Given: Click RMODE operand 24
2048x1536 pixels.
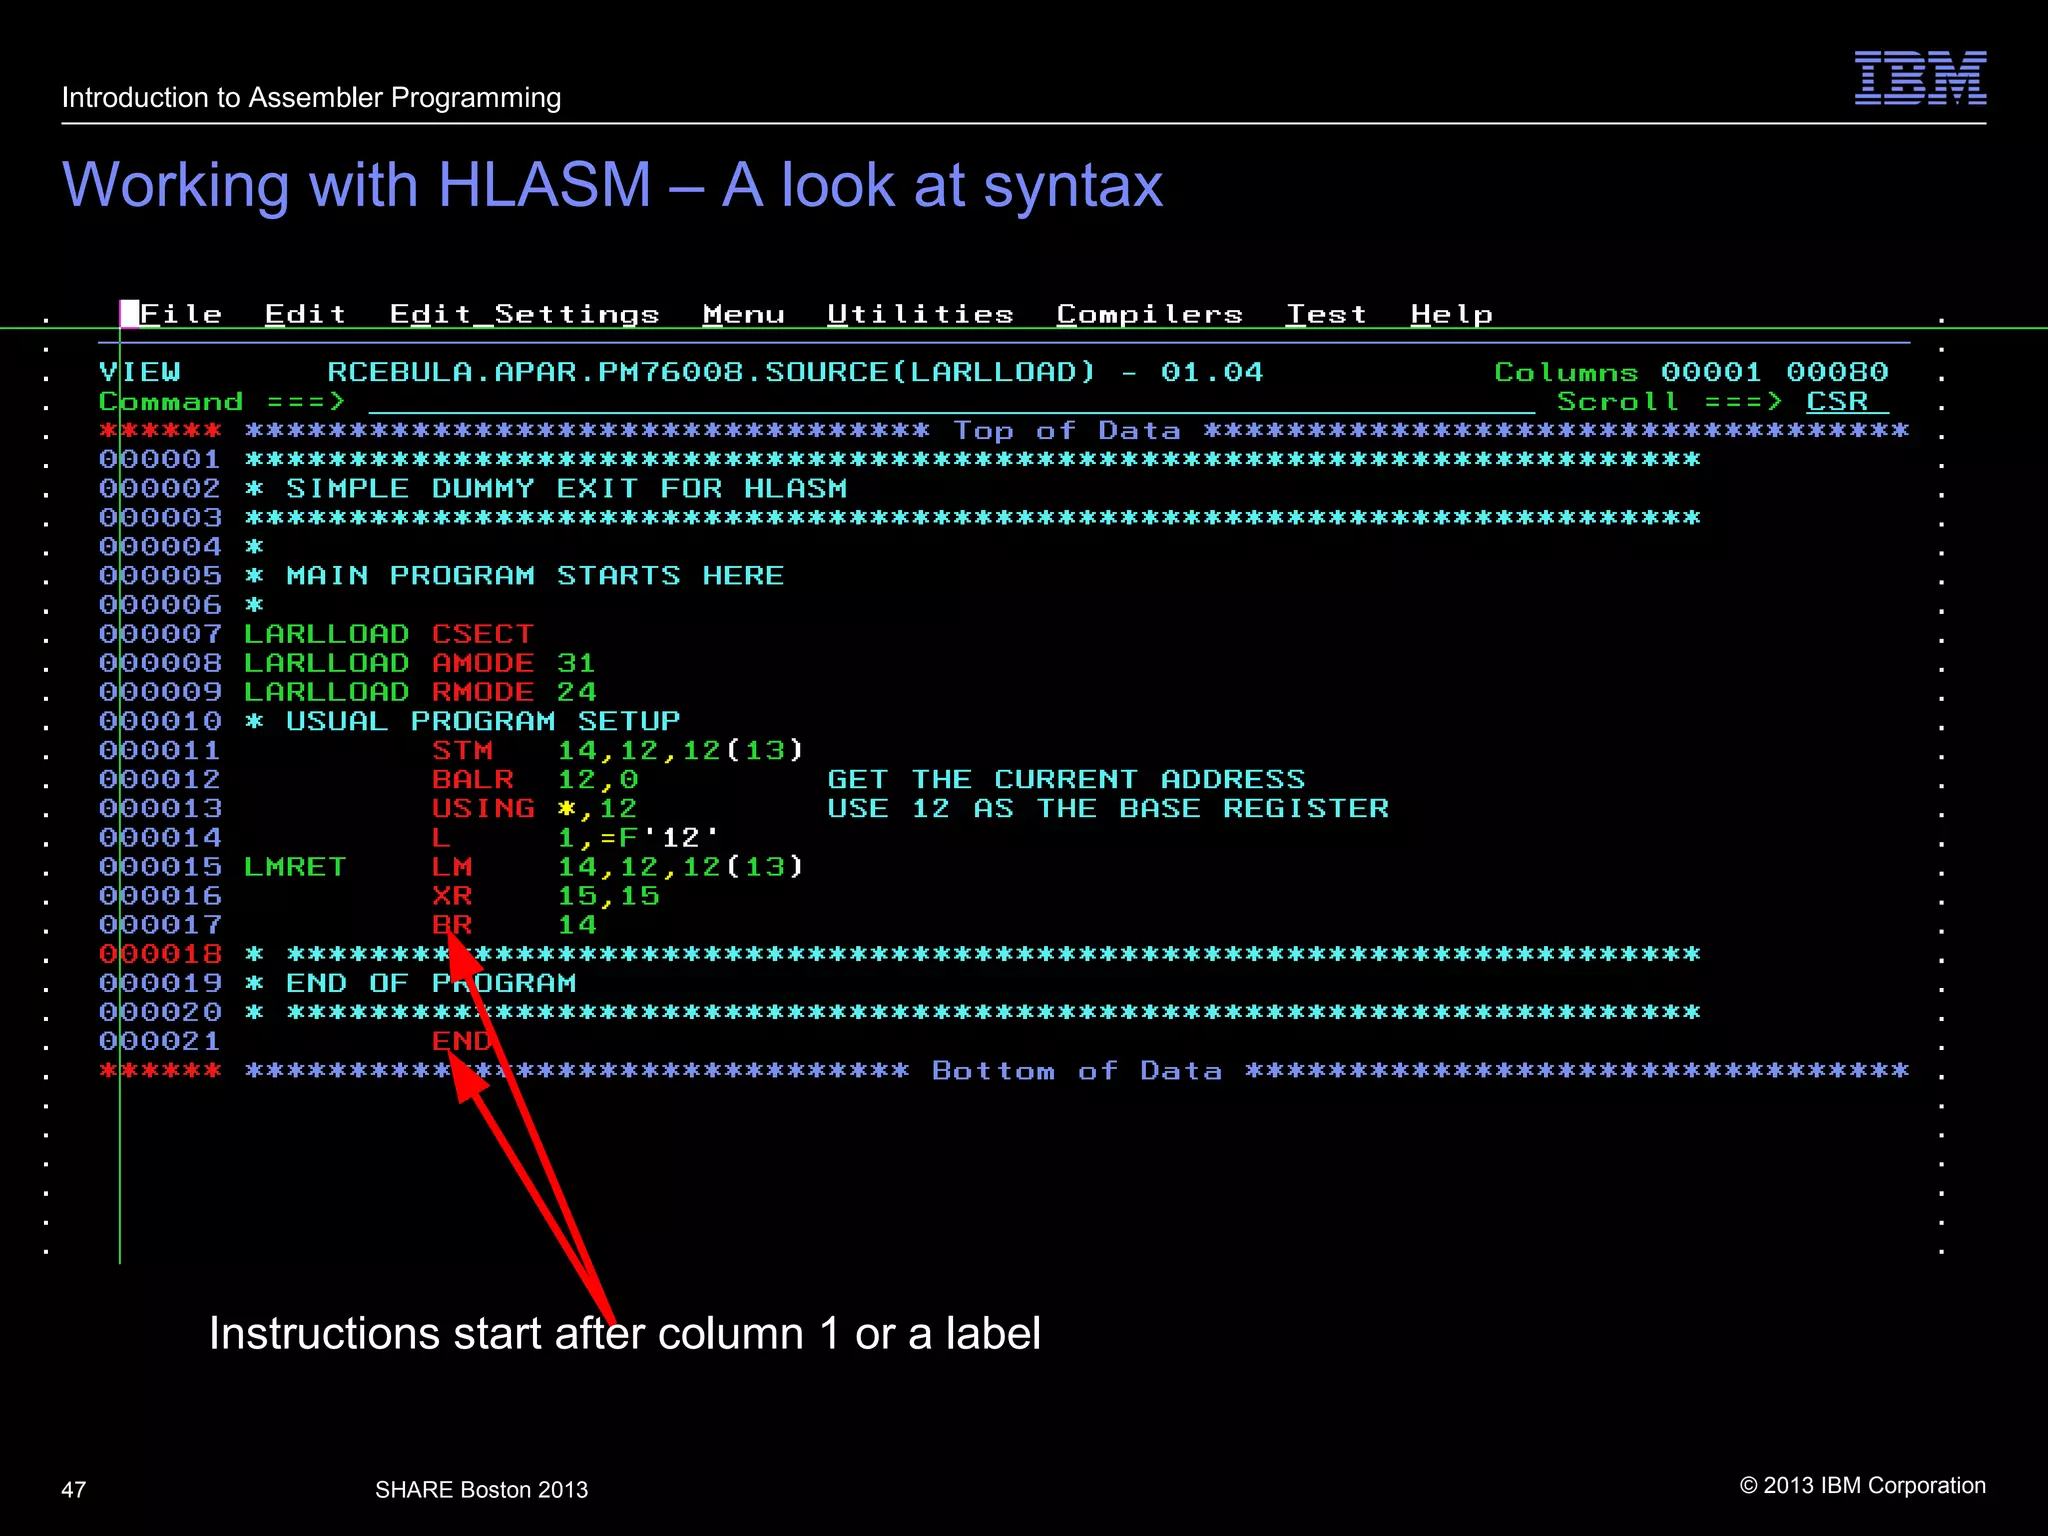Looking at the screenshot, I should (x=576, y=692).
